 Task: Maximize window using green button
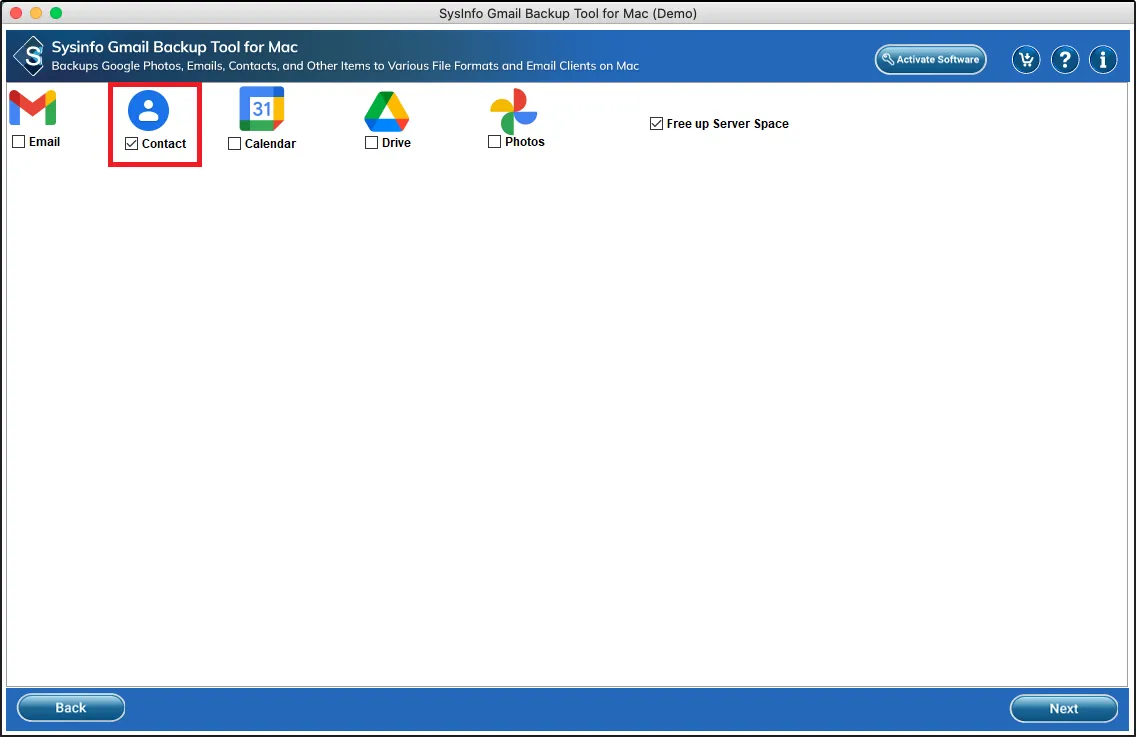coord(56,13)
